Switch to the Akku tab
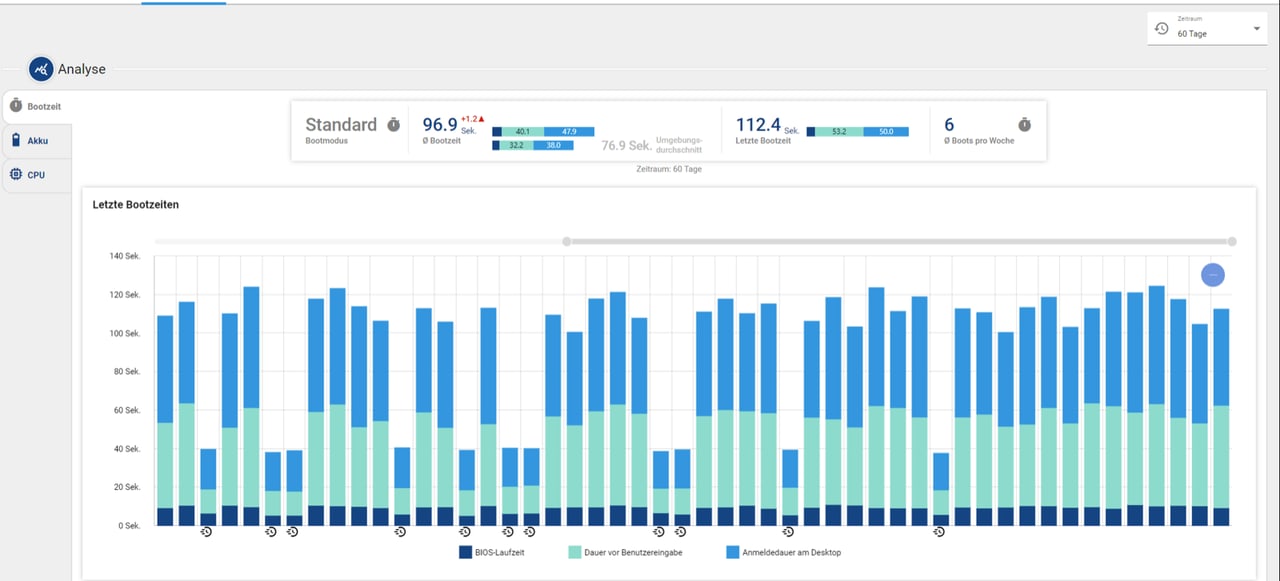1280x581 pixels. click(x=38, y=140)
